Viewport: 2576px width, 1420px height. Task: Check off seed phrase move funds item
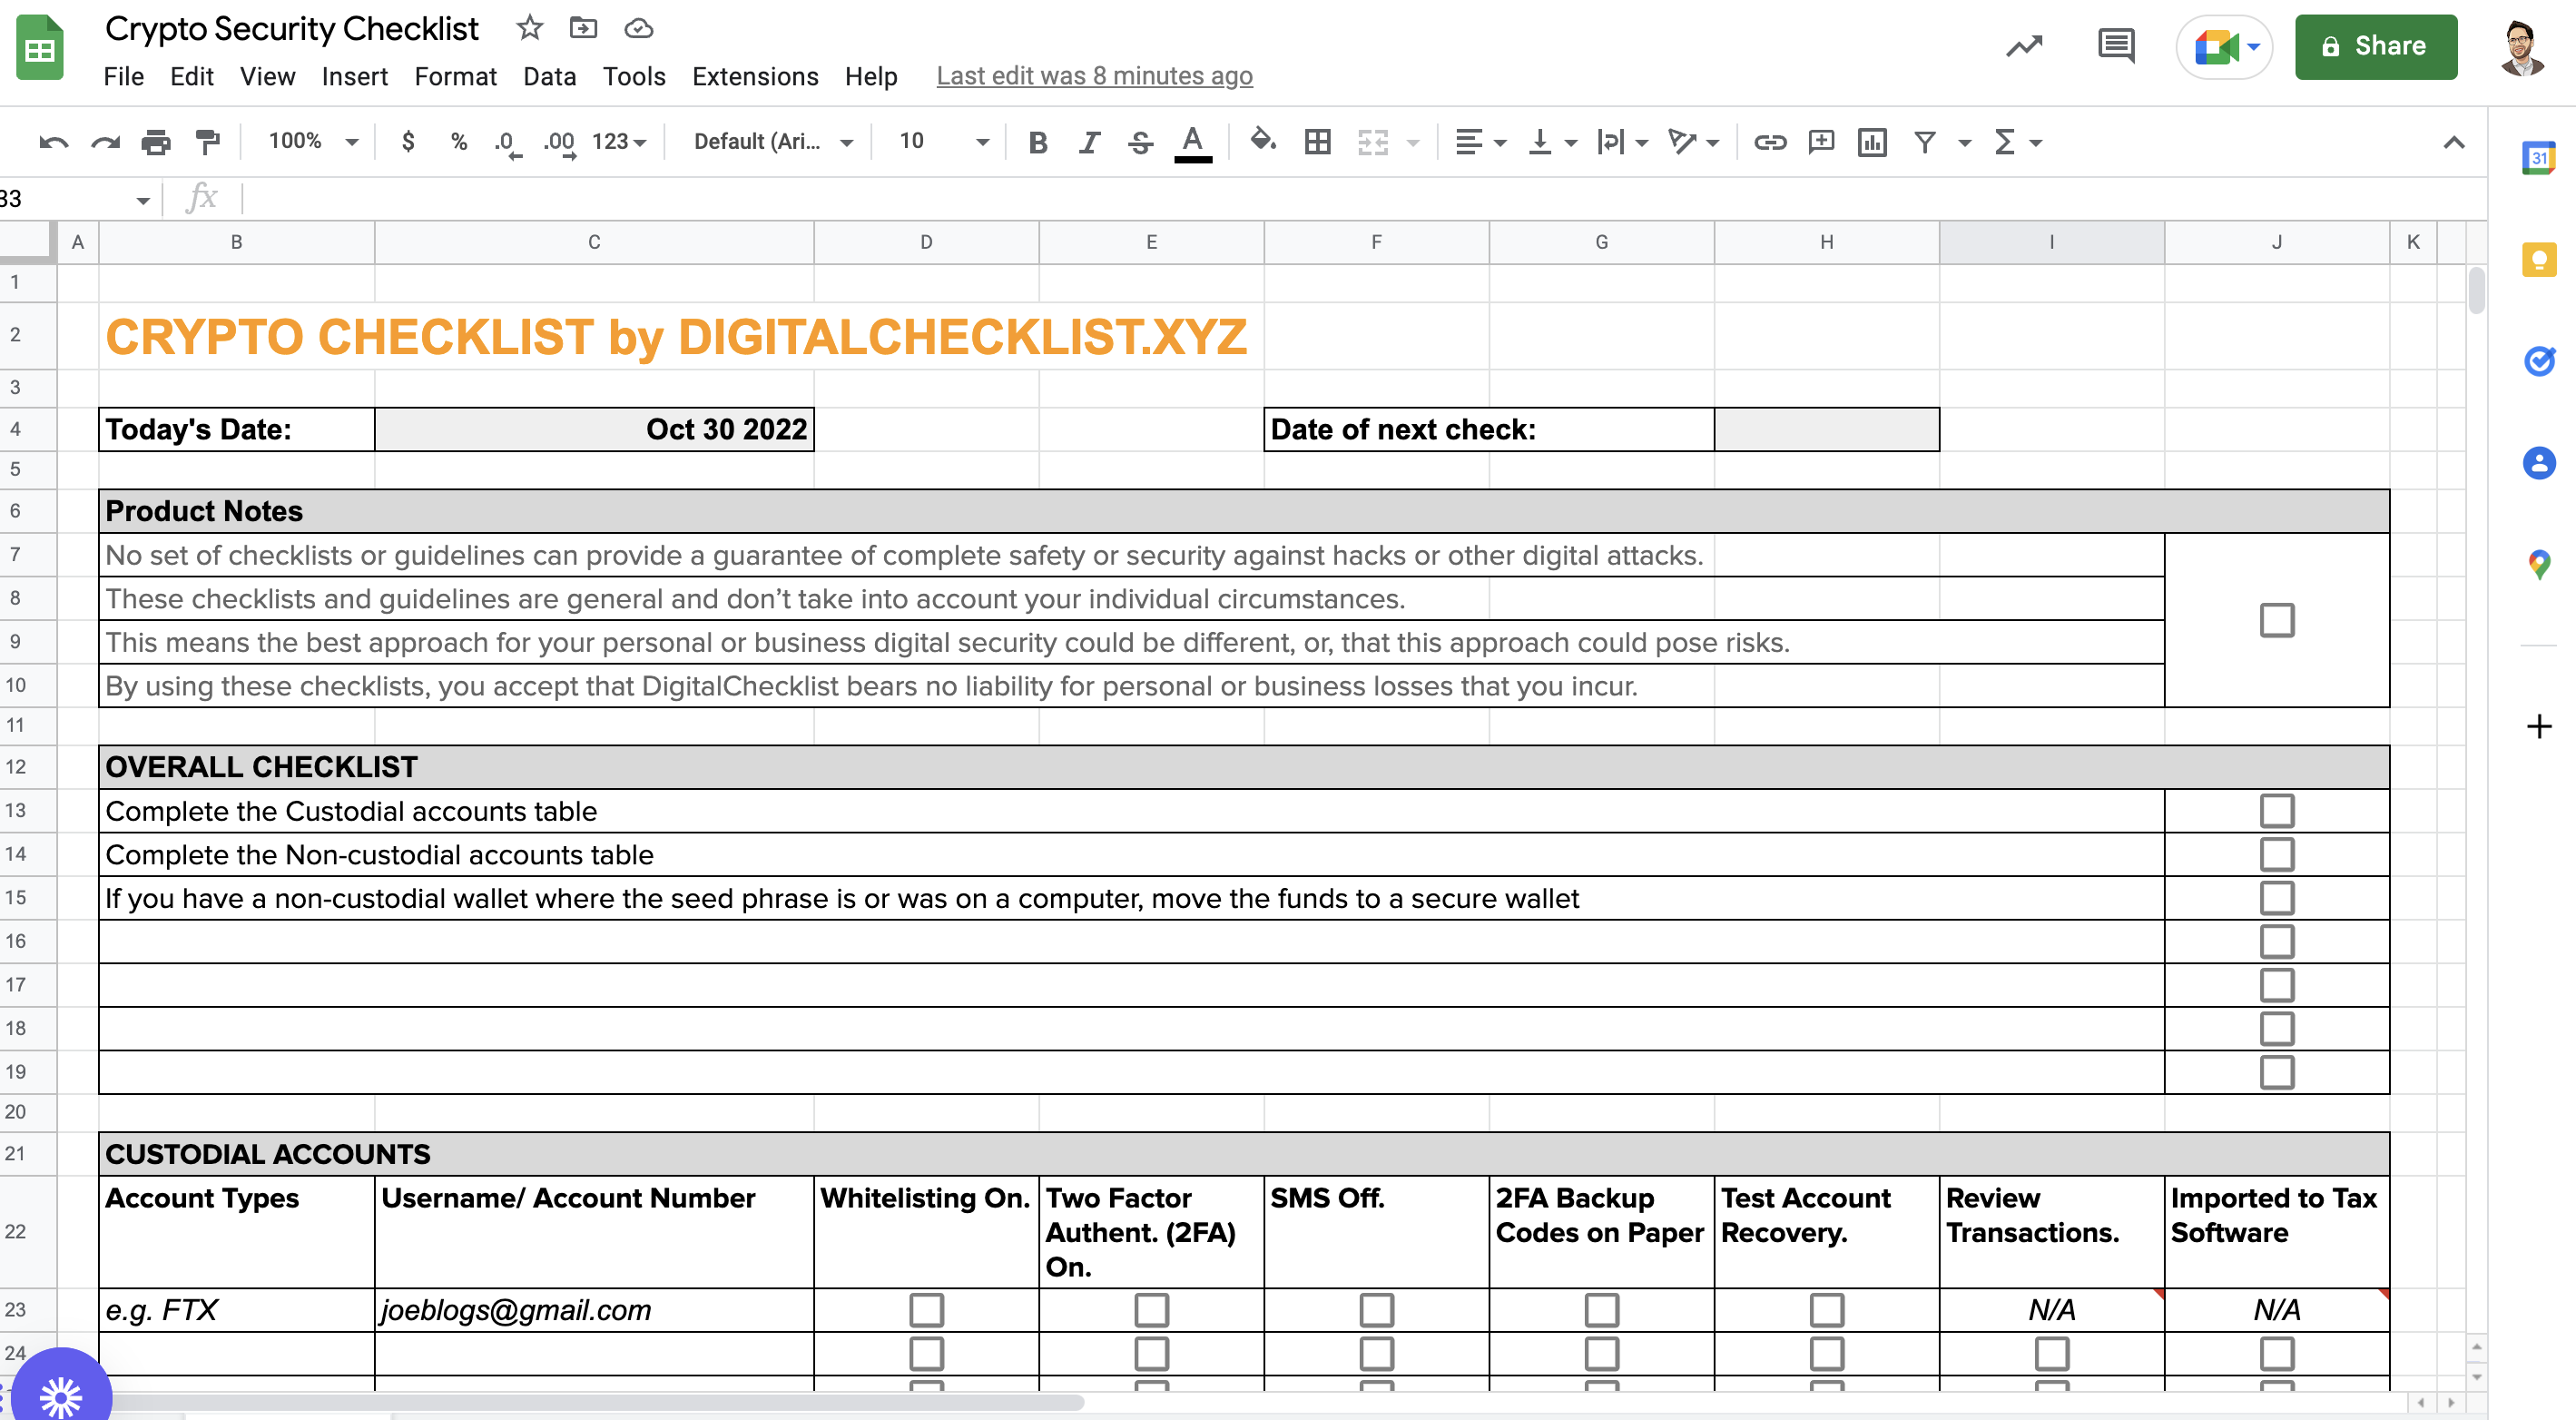pyautogui.click(x=2277, y=898)
